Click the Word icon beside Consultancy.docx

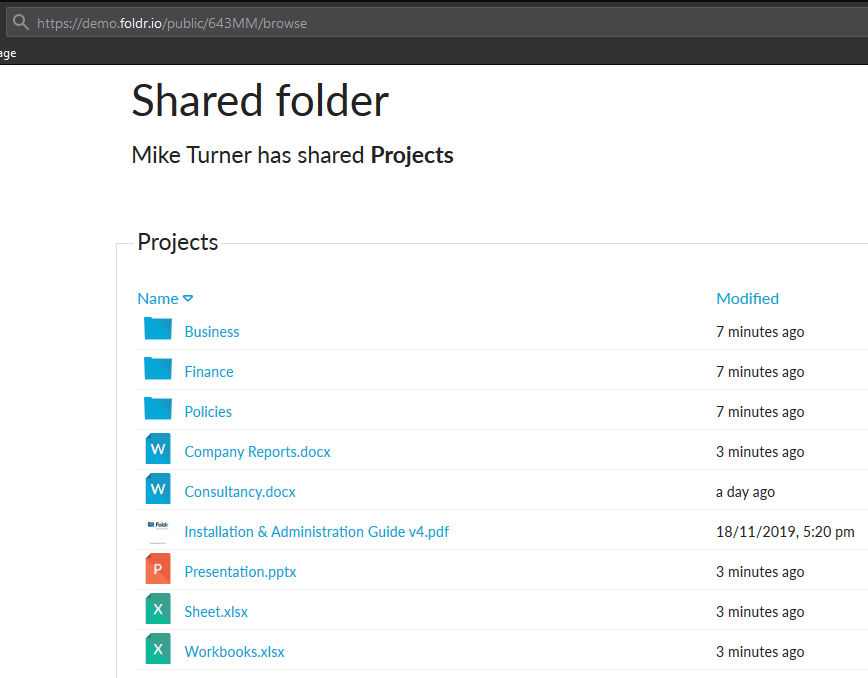point(157,488)
